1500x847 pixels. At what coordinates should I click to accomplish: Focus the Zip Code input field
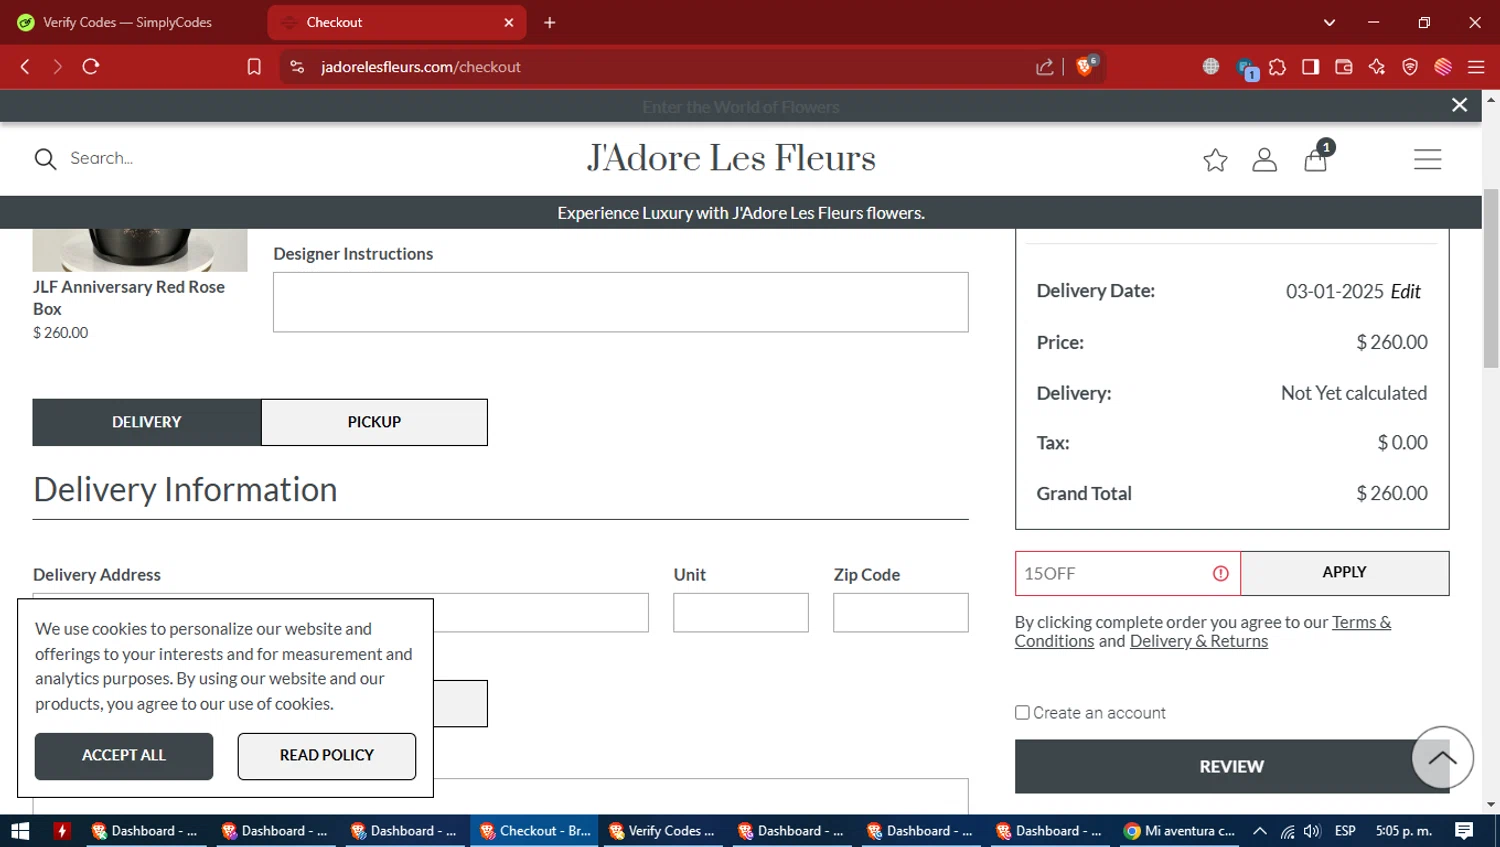point(901,613)
